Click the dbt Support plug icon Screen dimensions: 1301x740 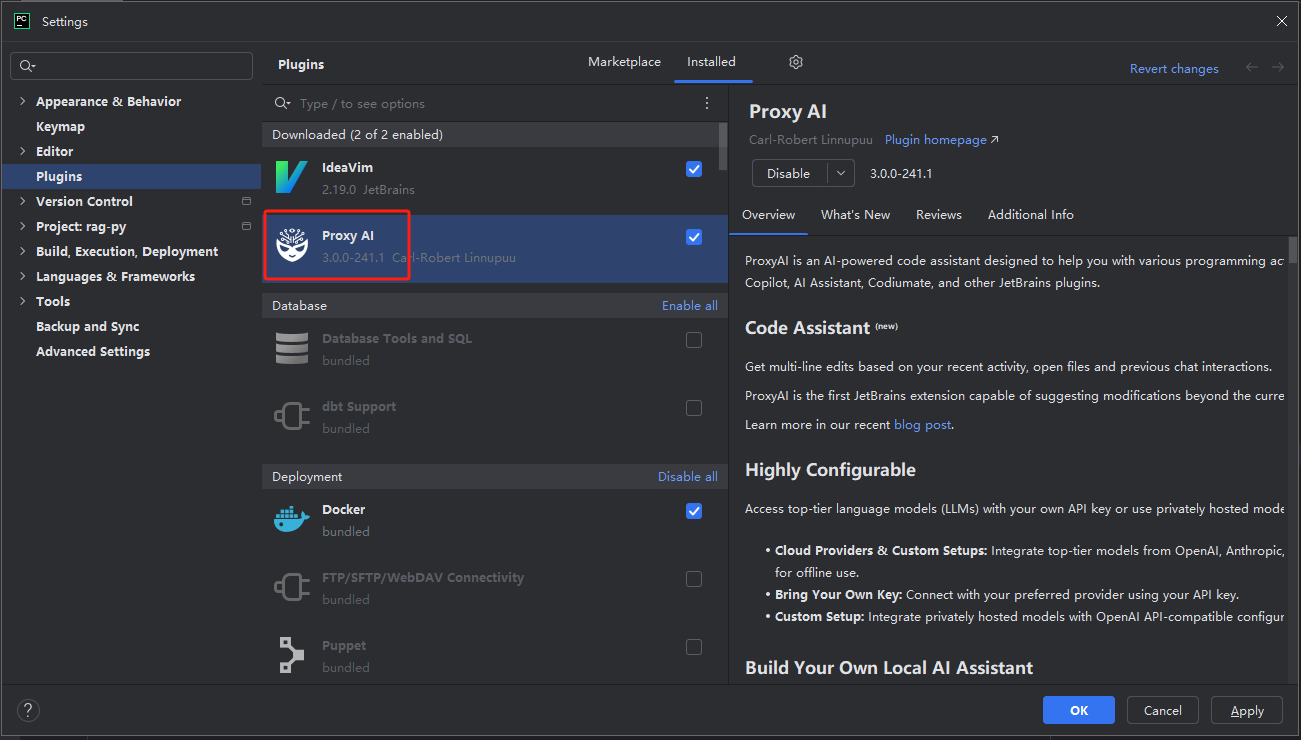[292, 417]
